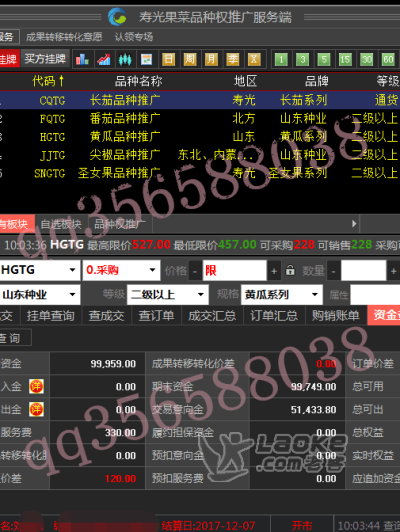Screen dimensions: 400x532
Task: Click the 开市 market status indicator
Action: [301, 526]
